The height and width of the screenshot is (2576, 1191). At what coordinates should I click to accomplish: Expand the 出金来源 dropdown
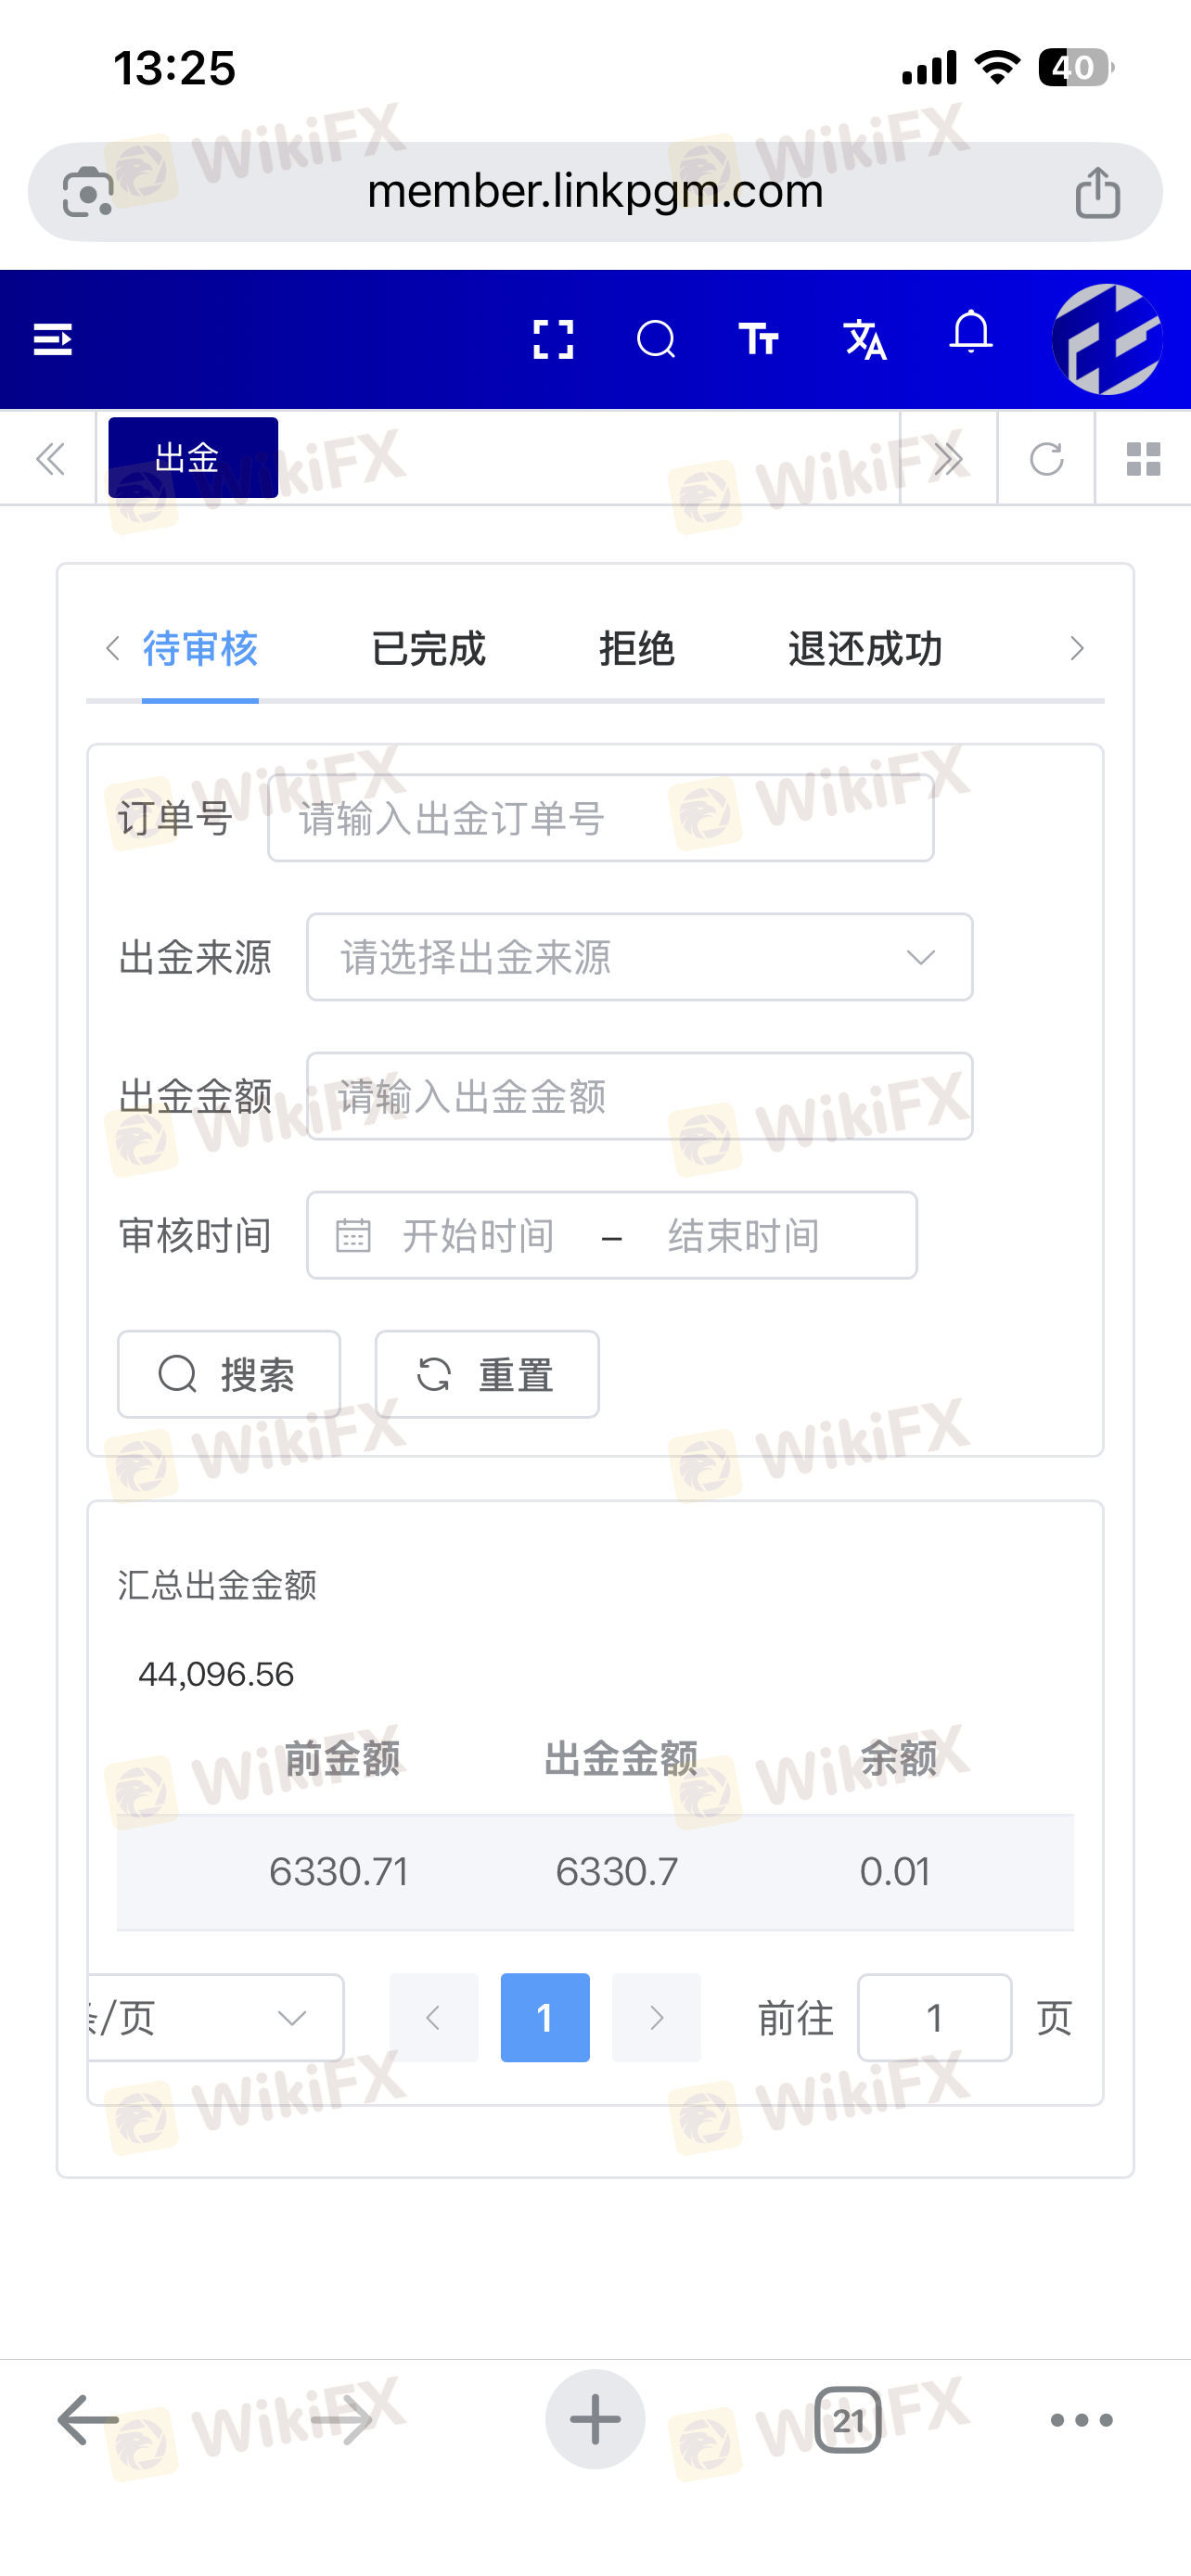point(639,957)
